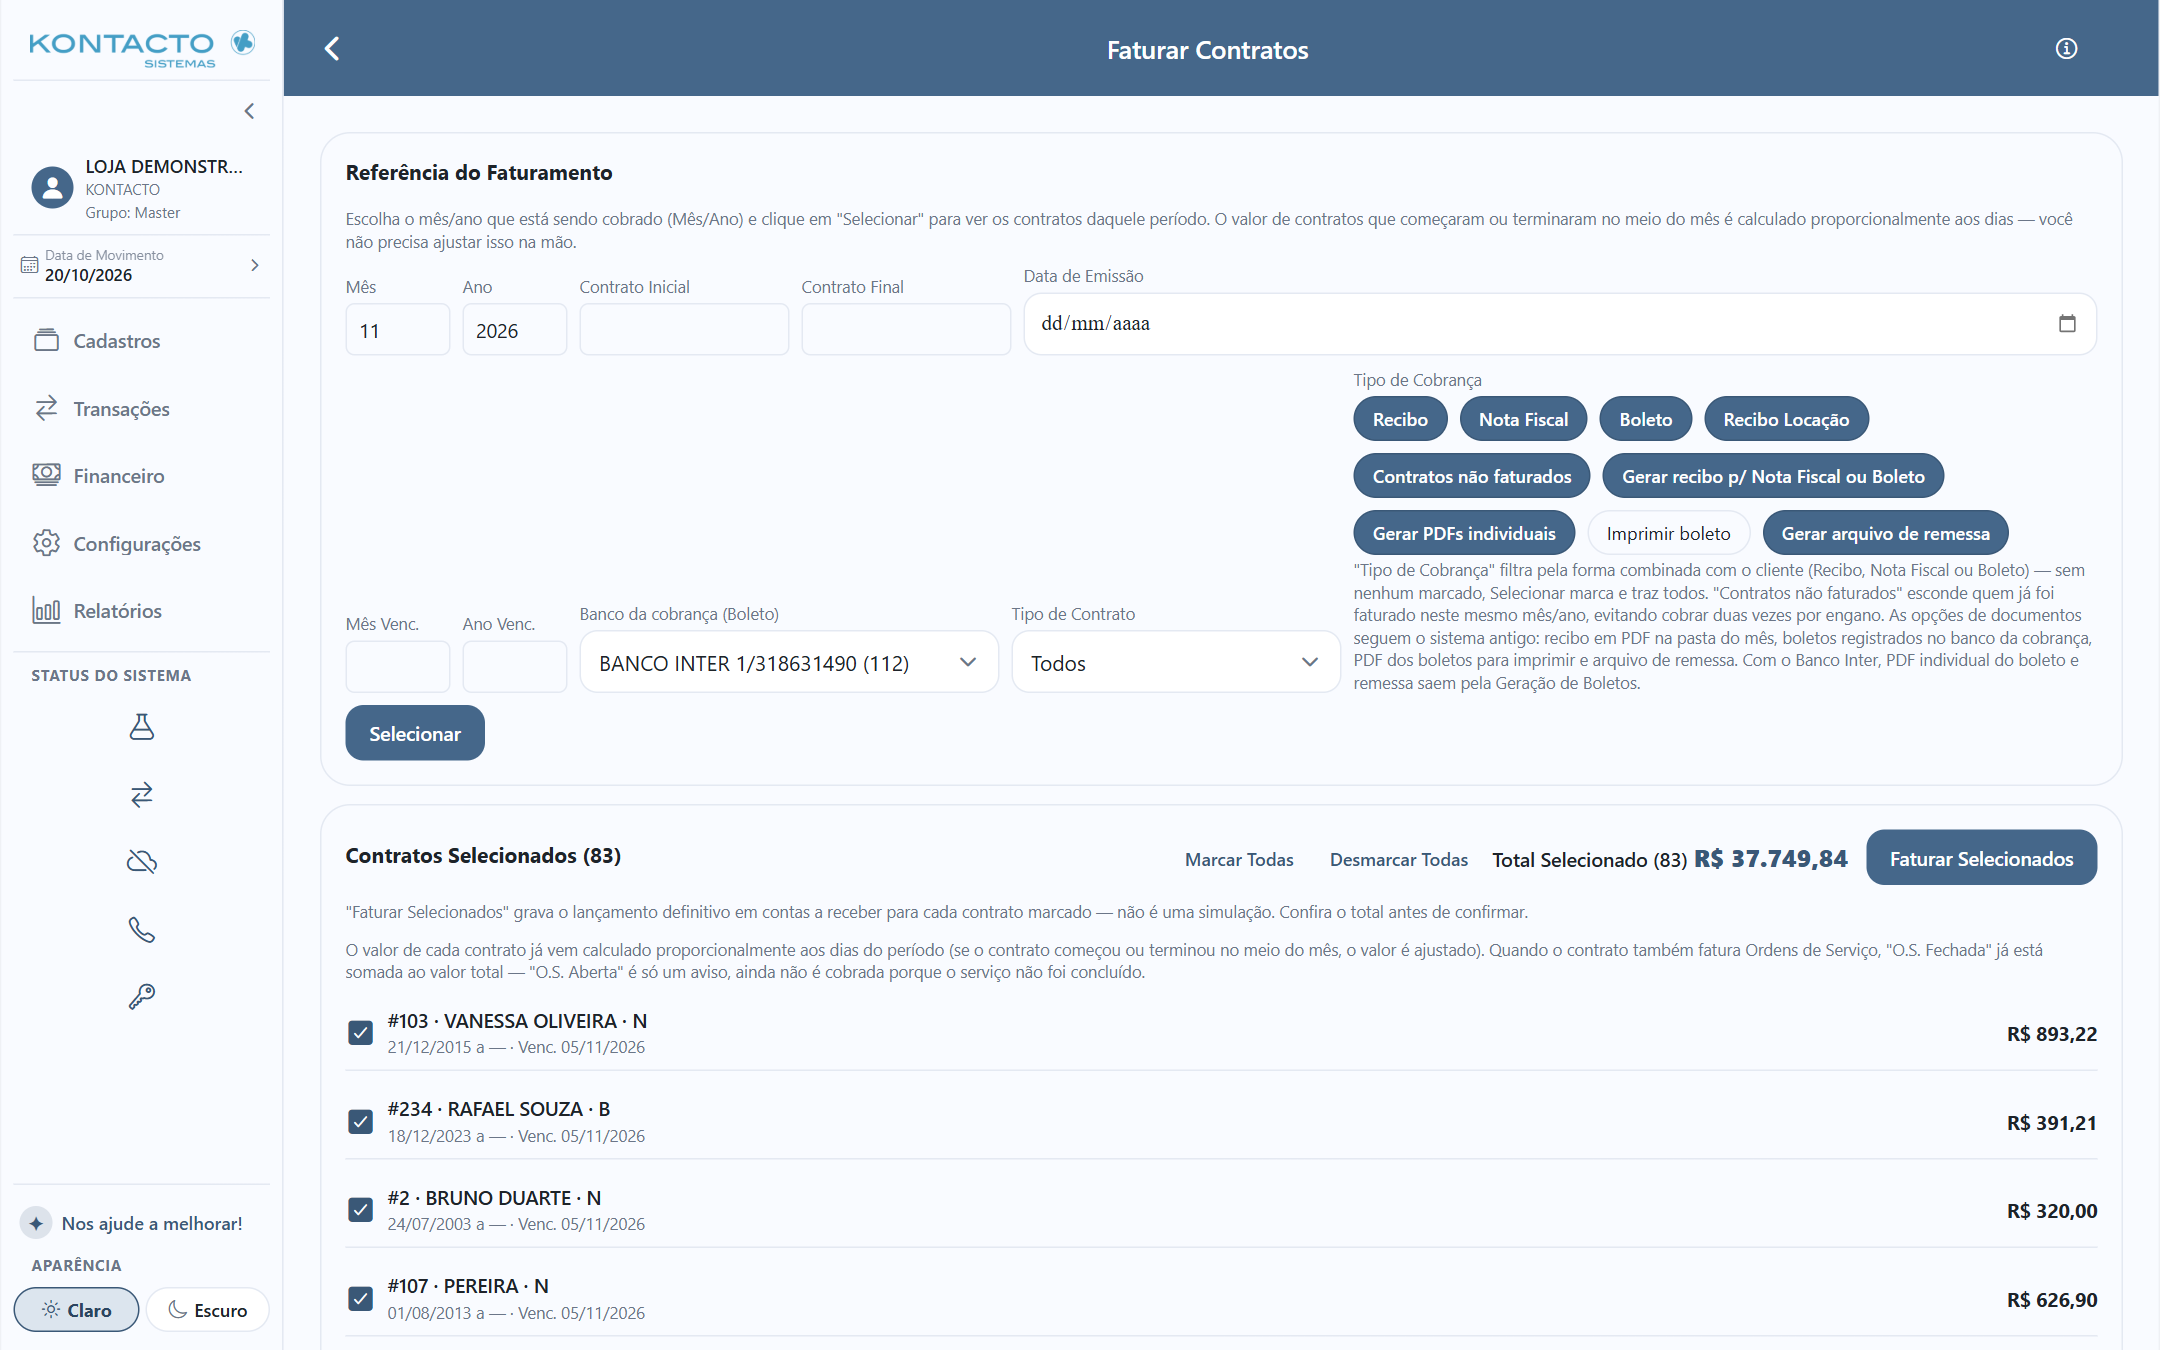The width and height of the screenshot is (2160, 1350).
Task: Collapse the sidebar with the chevron
Action: coord(249,111)
